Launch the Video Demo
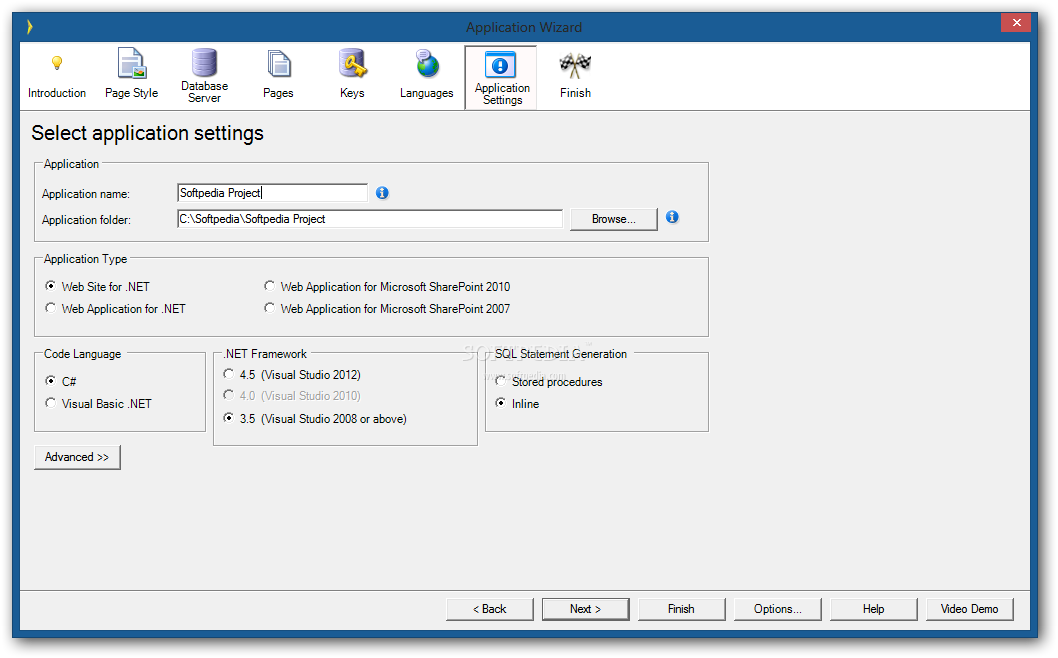This screenshot has width=1058, height=658. click(x=970, y=609)
